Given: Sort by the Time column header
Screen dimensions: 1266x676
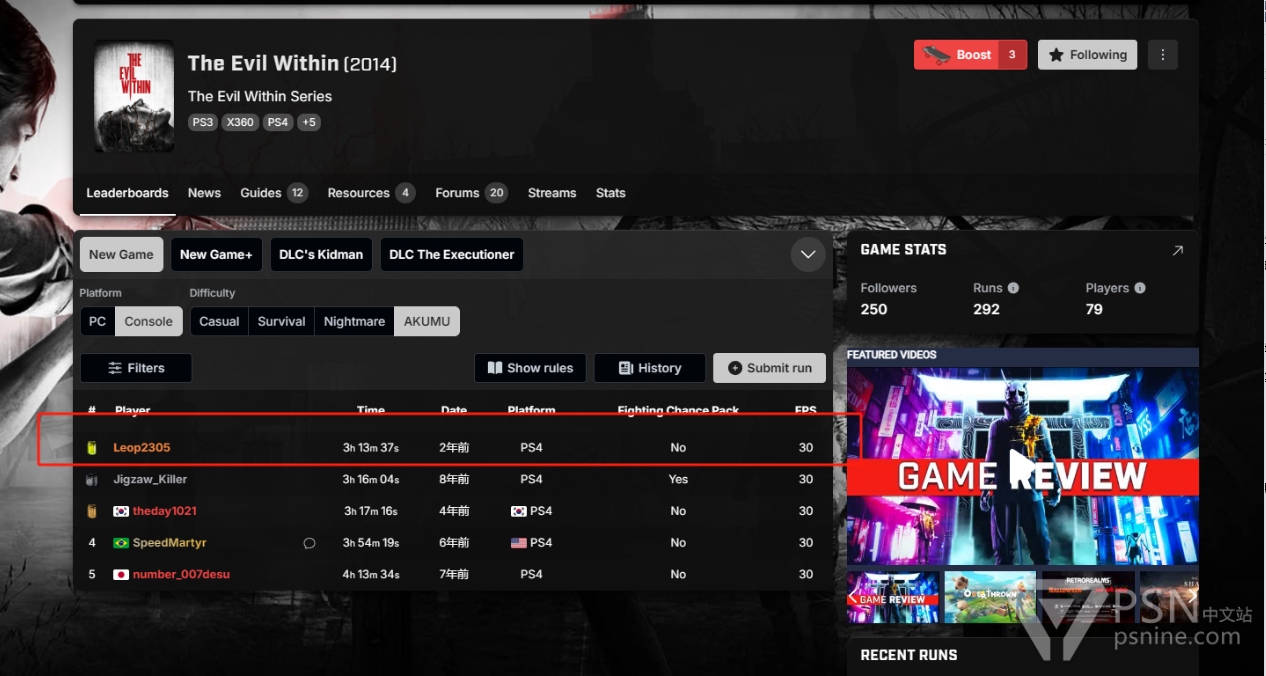Looking at the screenshot, I should pyautogui.click(x=370, y=410).
